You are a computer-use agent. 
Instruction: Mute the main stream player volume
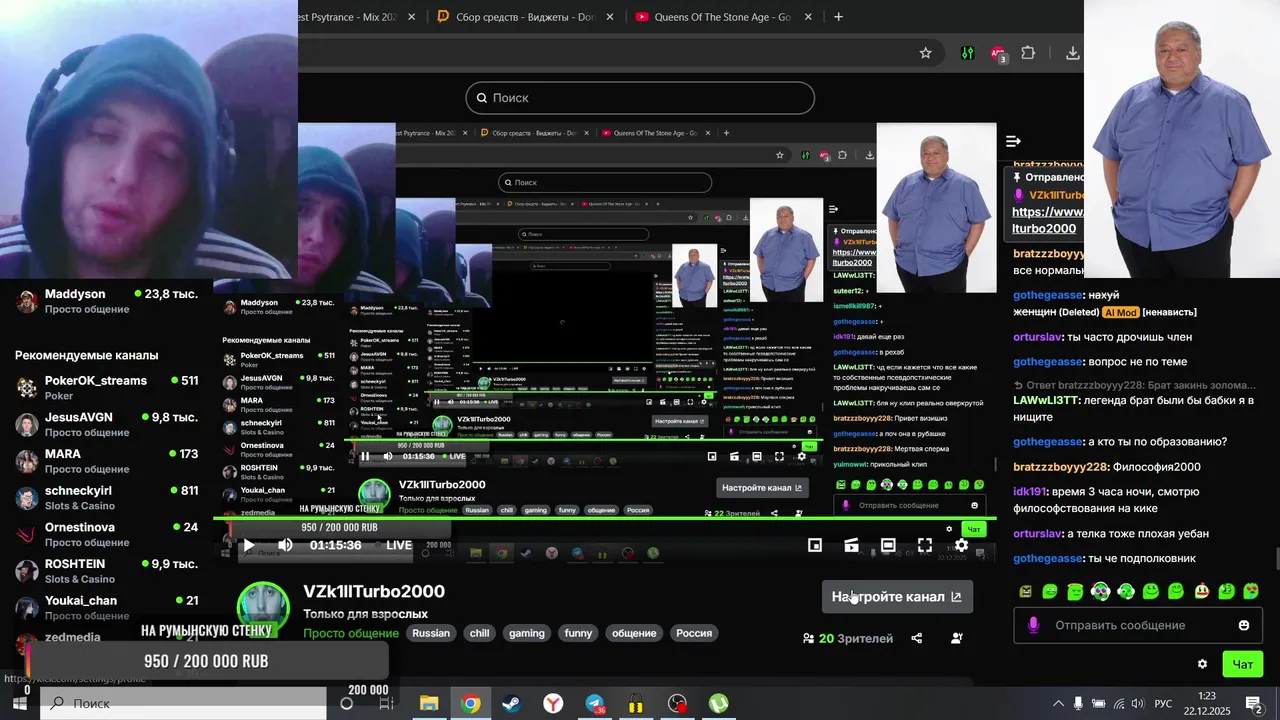pos(285,545)
